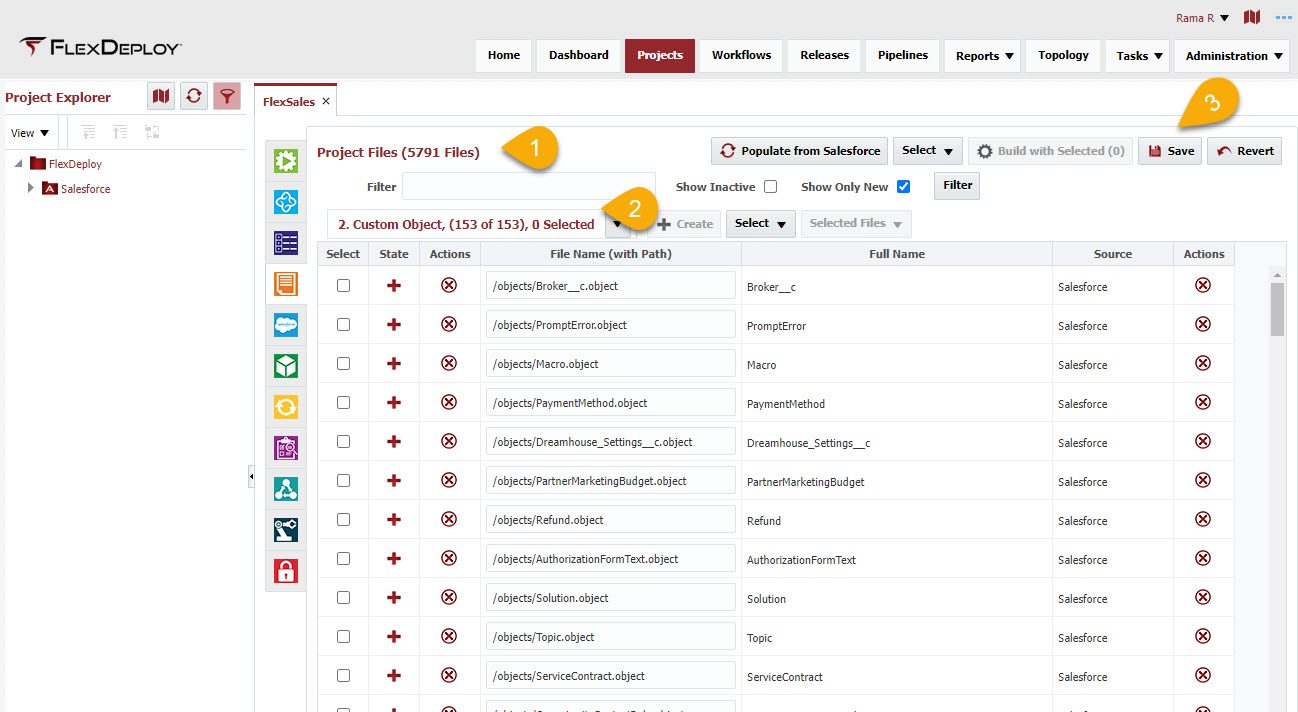Click the red plus State icon for Broker__c.object
1298x712 pixels.
[x=394, y=286]
